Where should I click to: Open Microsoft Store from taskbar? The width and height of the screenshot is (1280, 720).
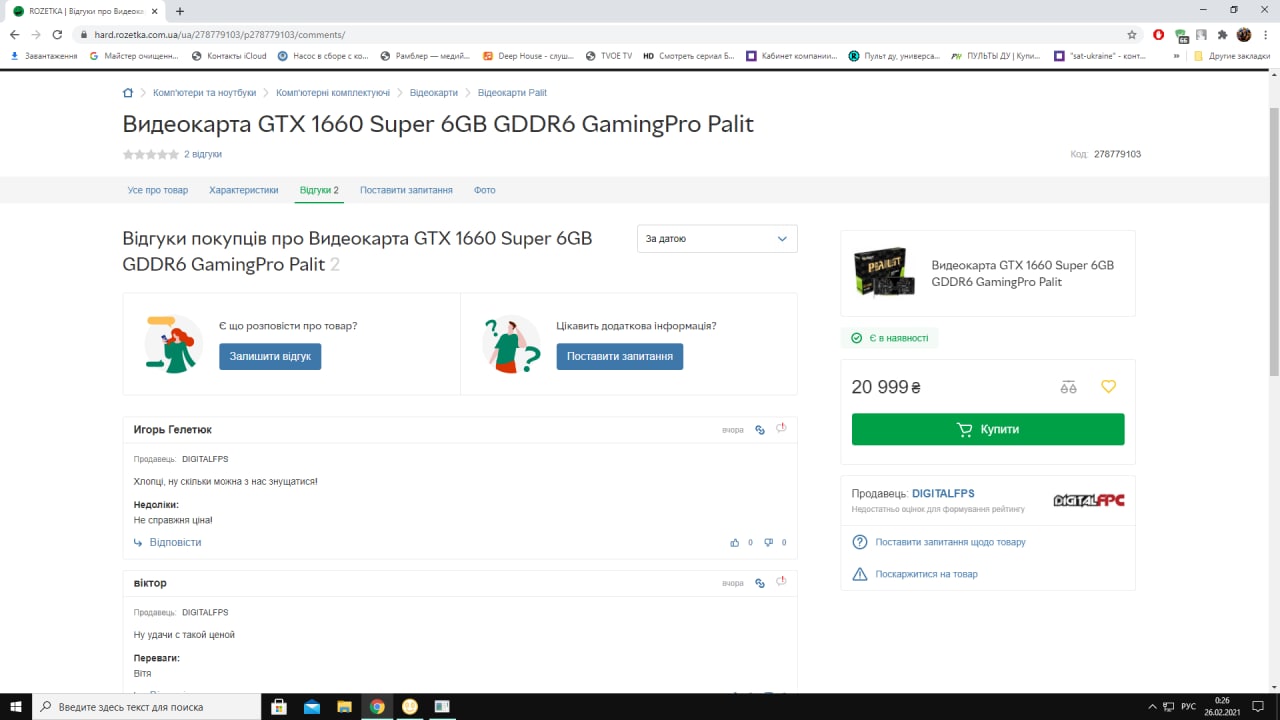click(279, 706)
